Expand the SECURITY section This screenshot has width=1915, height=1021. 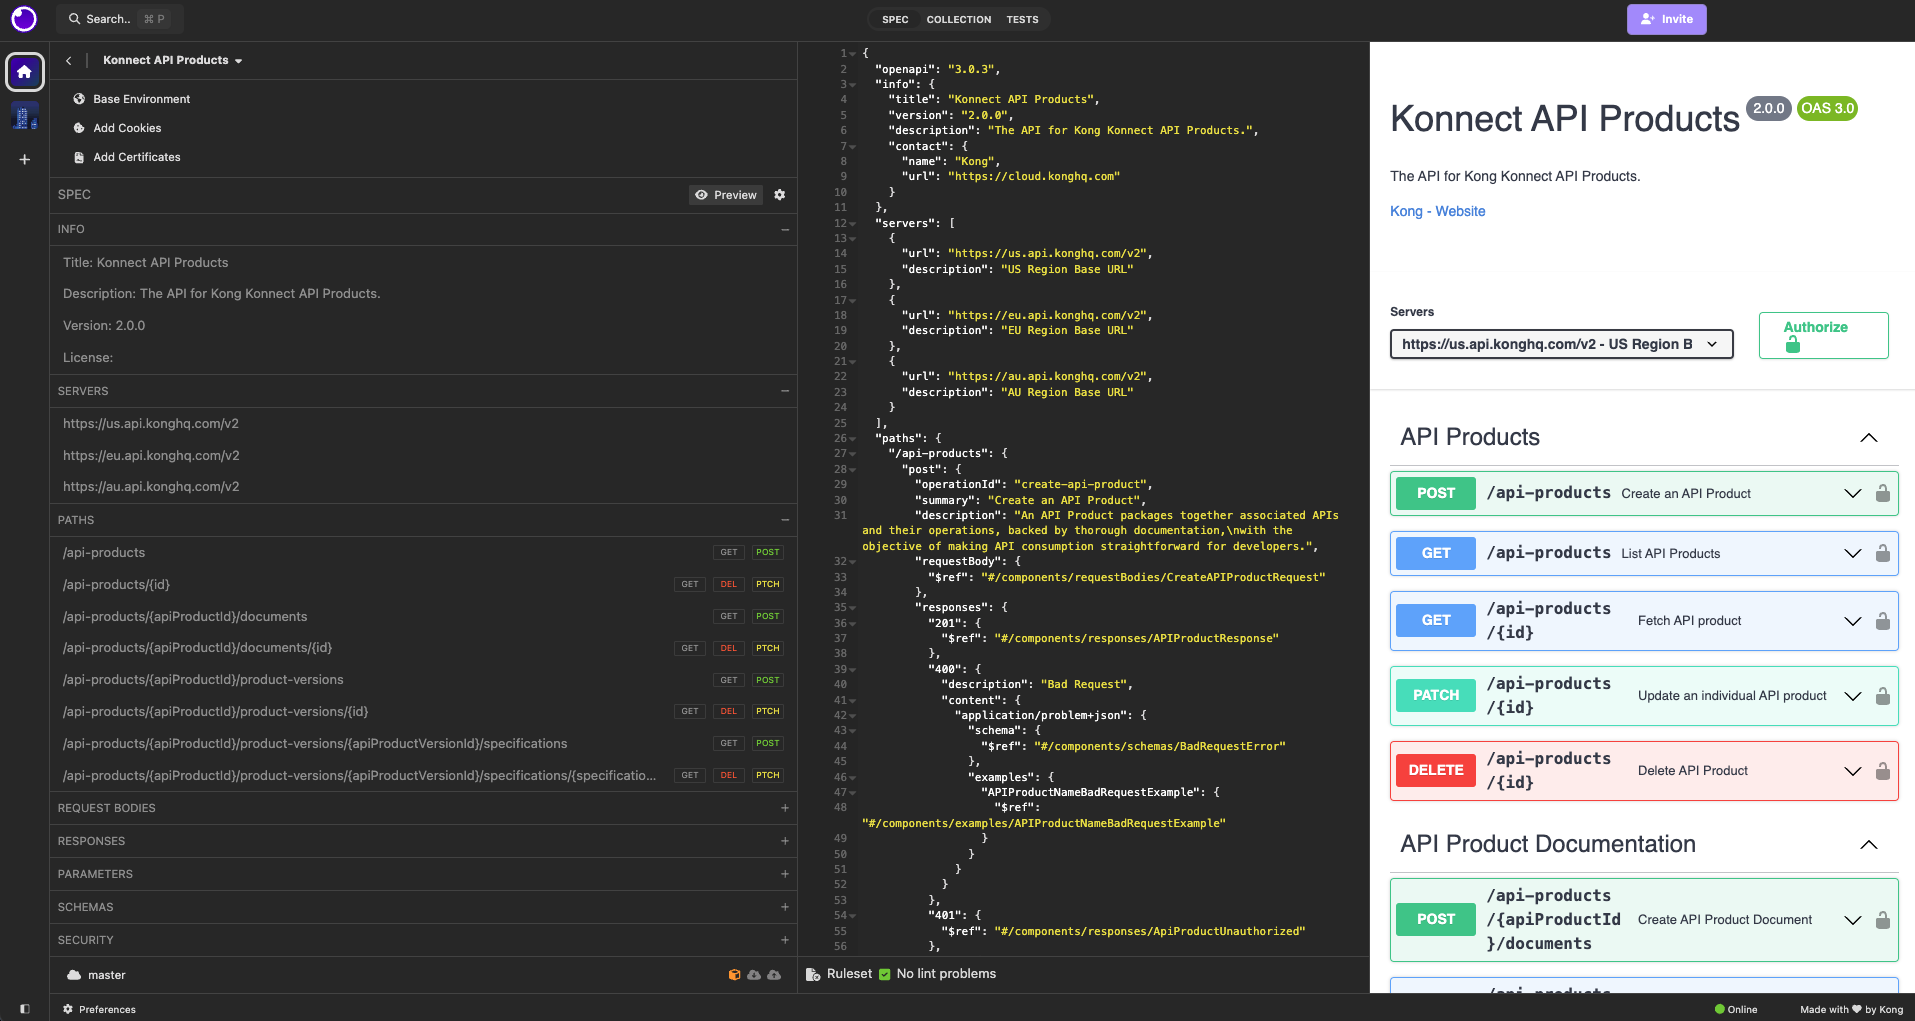pos(785,940)
